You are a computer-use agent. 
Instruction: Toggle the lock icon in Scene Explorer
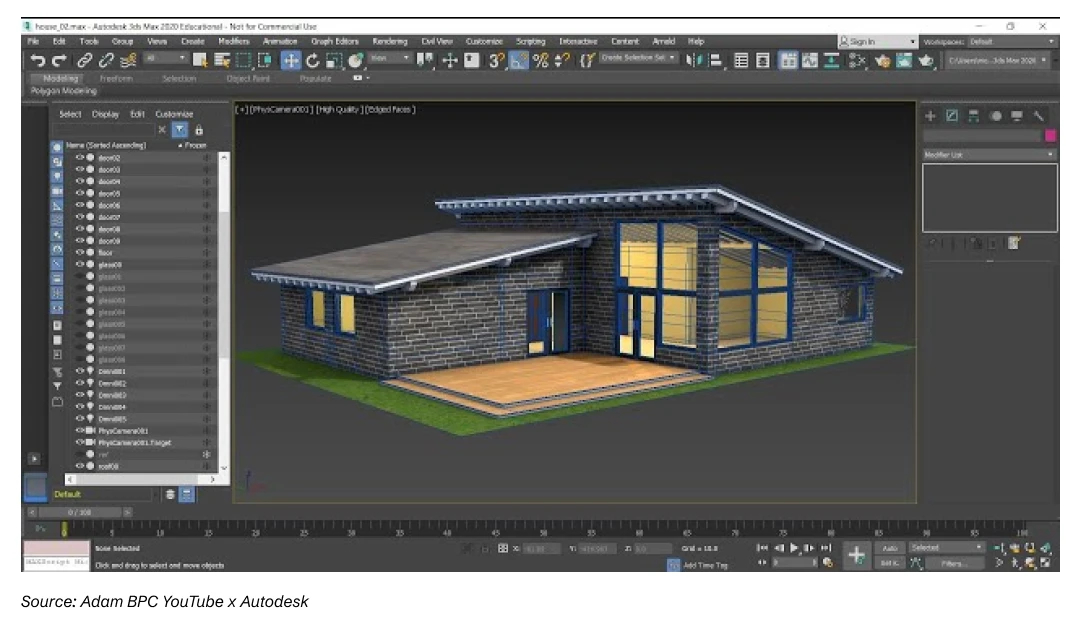tap(199, 129)
